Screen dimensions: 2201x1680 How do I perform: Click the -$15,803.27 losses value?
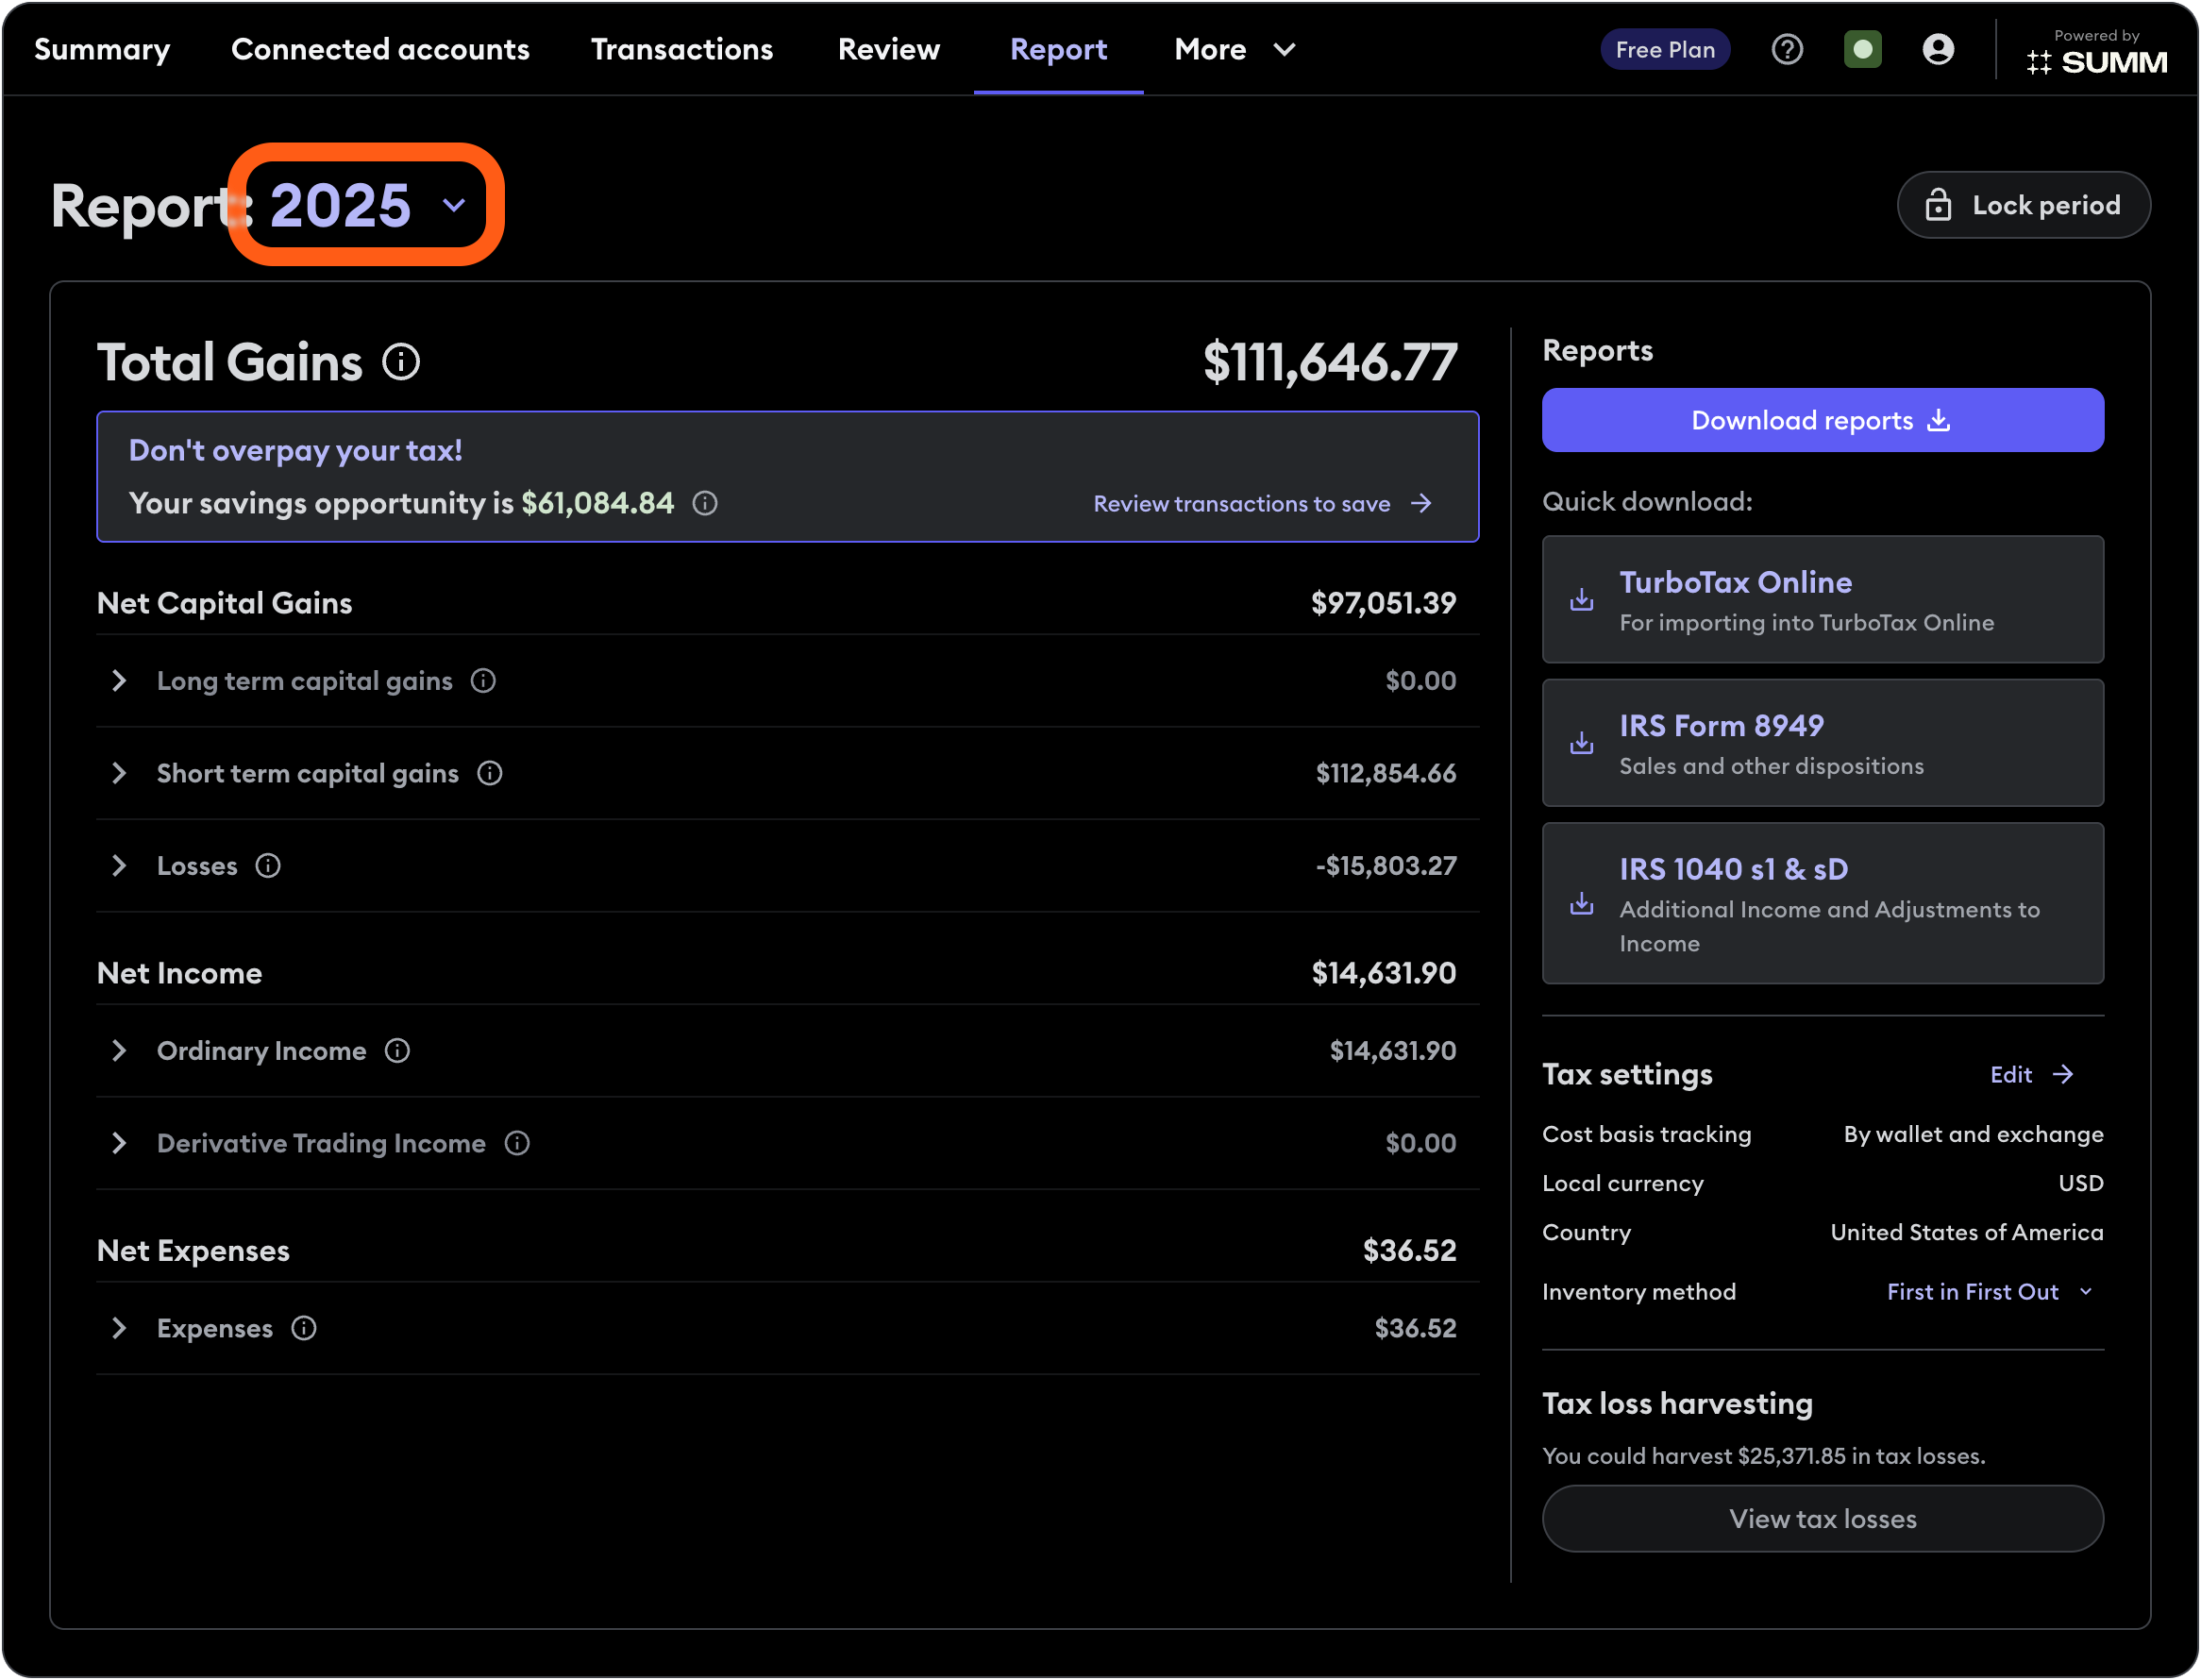pos(1386,866)
